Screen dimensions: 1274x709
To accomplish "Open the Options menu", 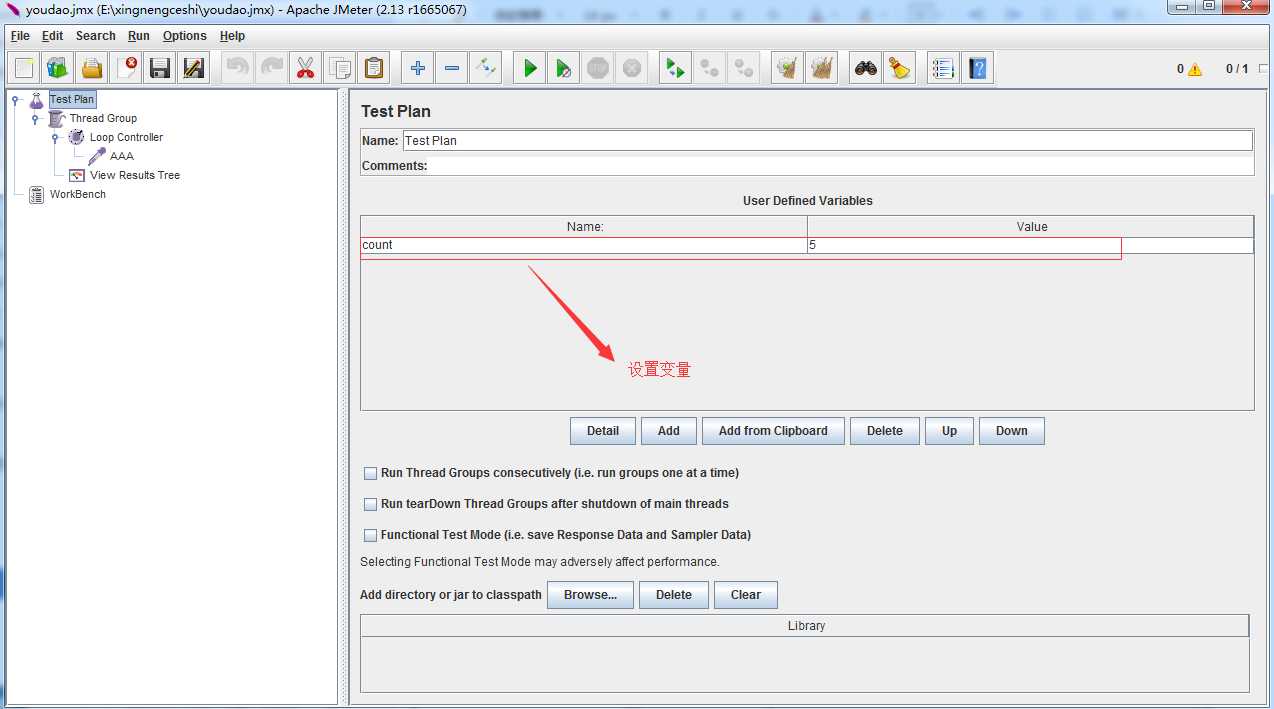I will click(185, 36).
